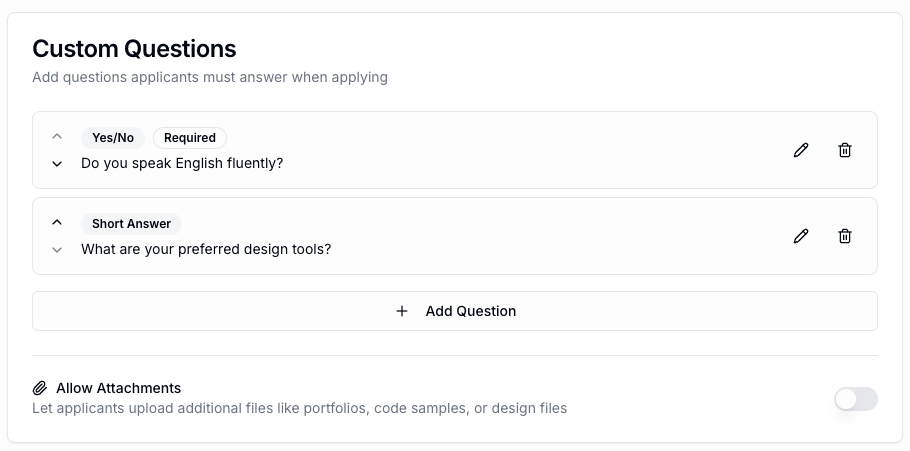Click the 'Short Answer' type badge
This screenshot has width=910, height=451.
pyautogui.click(x=131, y=224)
